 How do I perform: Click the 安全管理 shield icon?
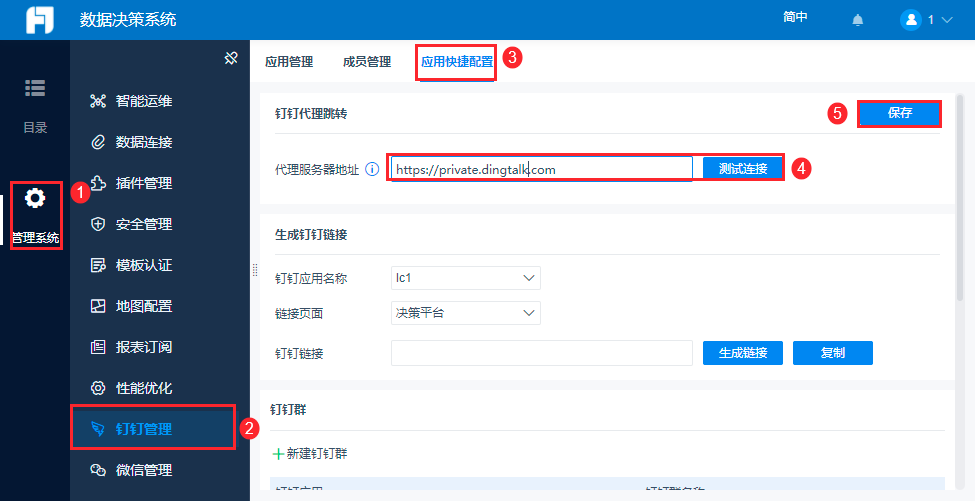98,224
